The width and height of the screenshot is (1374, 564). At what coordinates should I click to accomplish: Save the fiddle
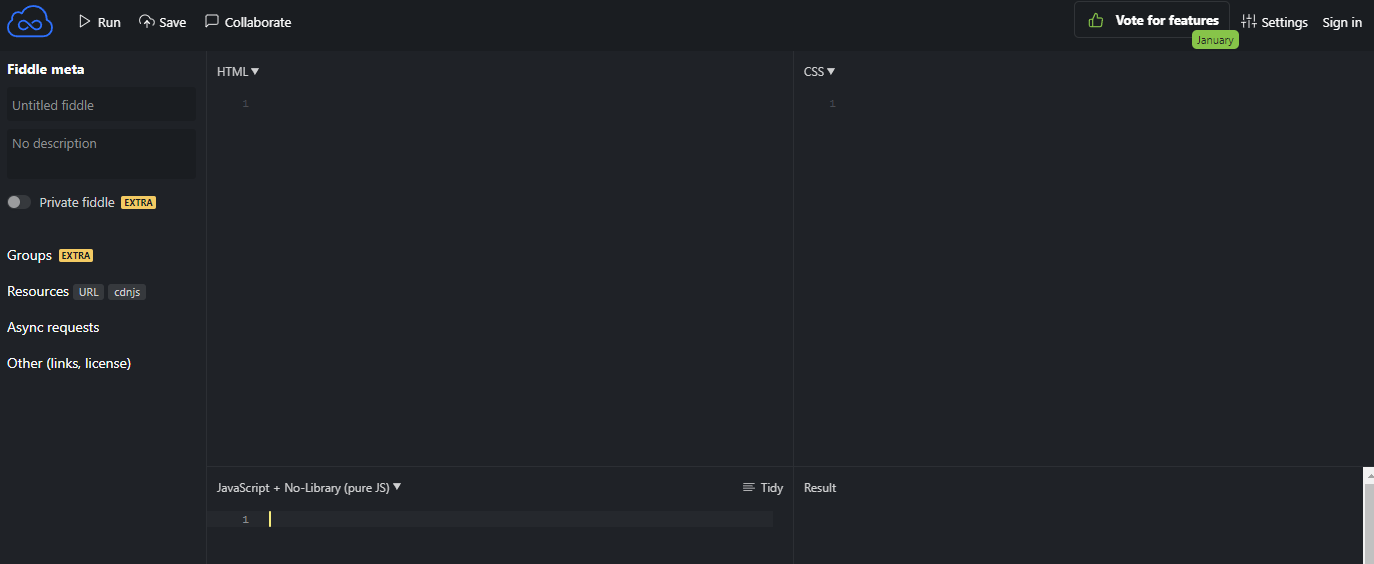162,22
